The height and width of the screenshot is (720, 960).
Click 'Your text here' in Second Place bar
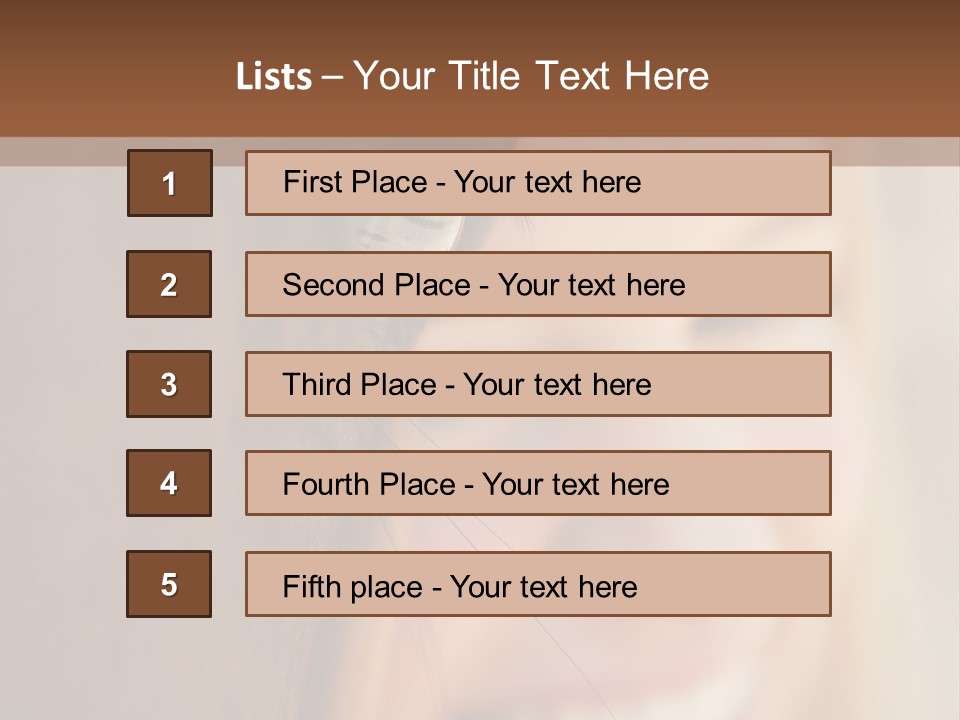[x=591, y=285]
